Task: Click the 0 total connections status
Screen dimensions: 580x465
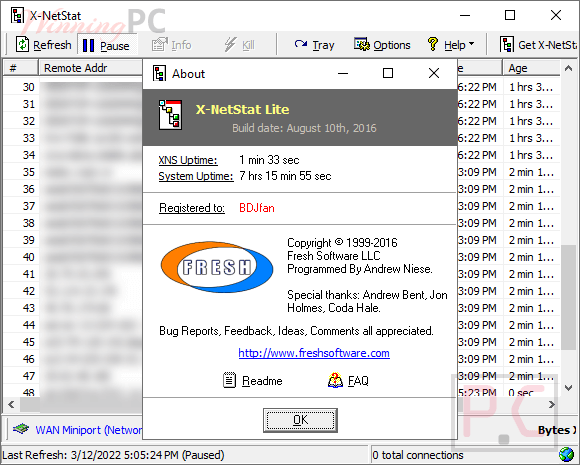Action: click(418, 455)
